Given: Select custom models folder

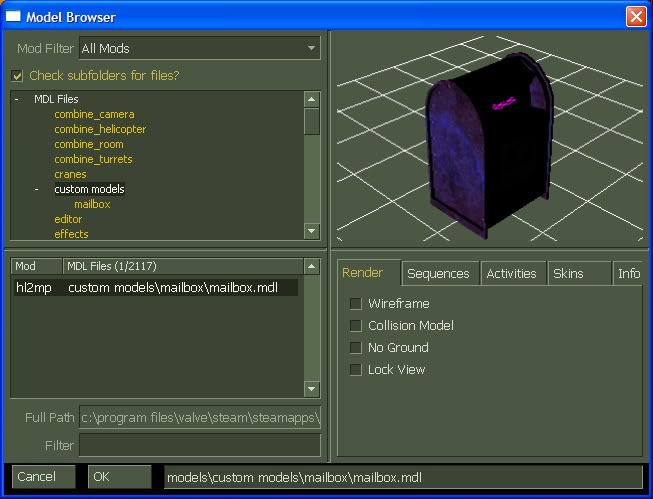Looking at the screenshot, I should [90, 189].
